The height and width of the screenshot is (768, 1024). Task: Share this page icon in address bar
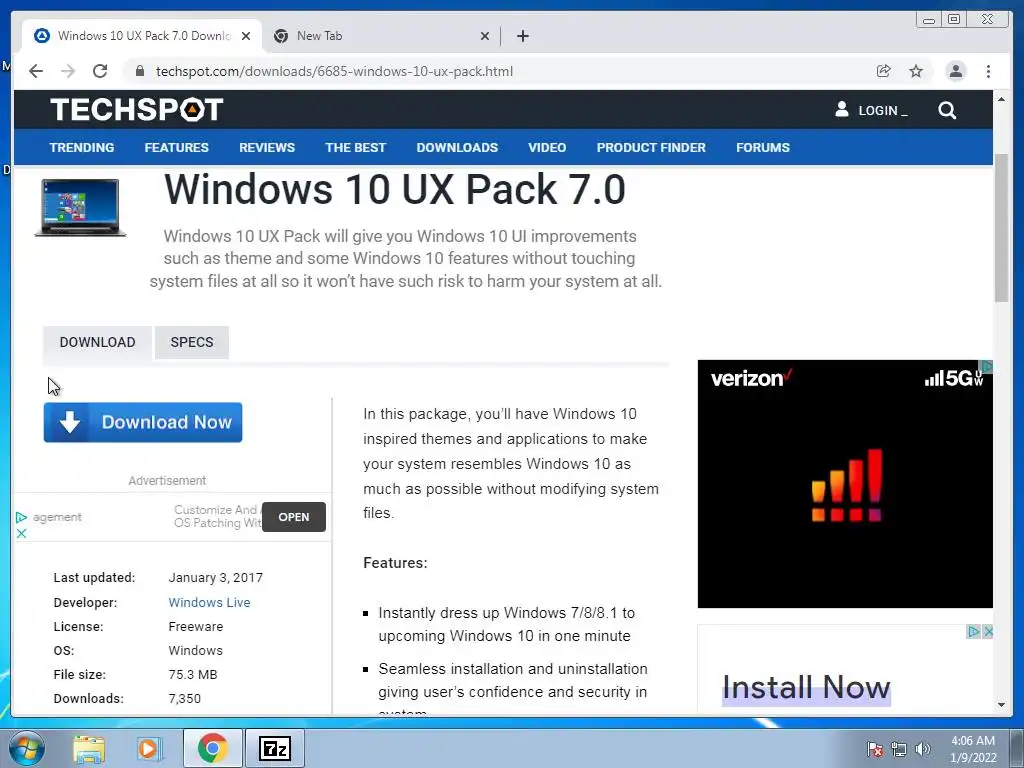(884, 71)
